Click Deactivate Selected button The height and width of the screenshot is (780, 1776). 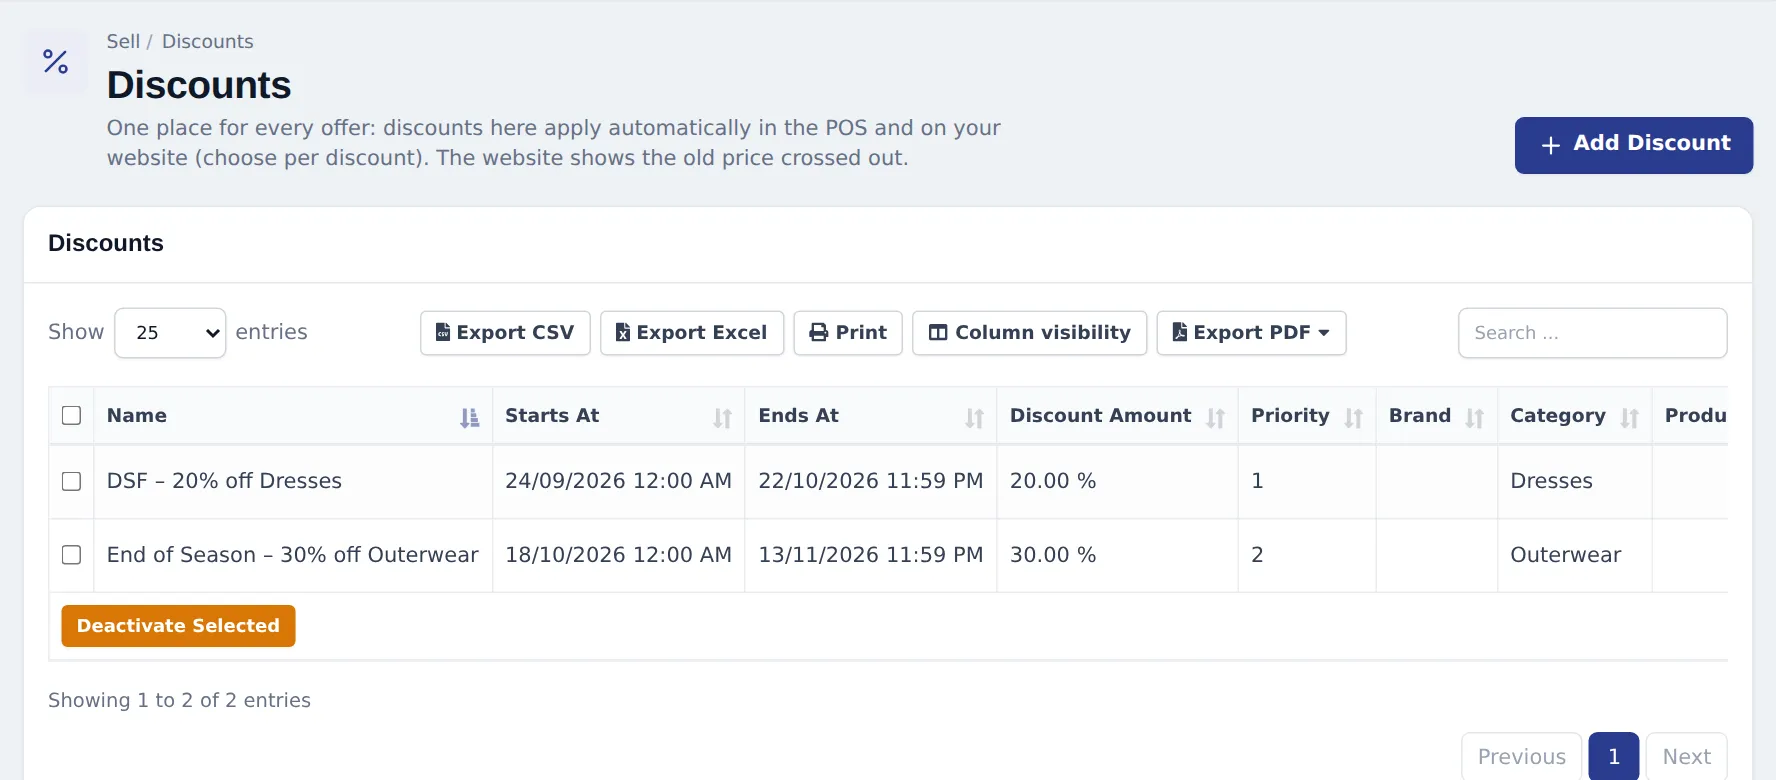(x=178, y=626)
